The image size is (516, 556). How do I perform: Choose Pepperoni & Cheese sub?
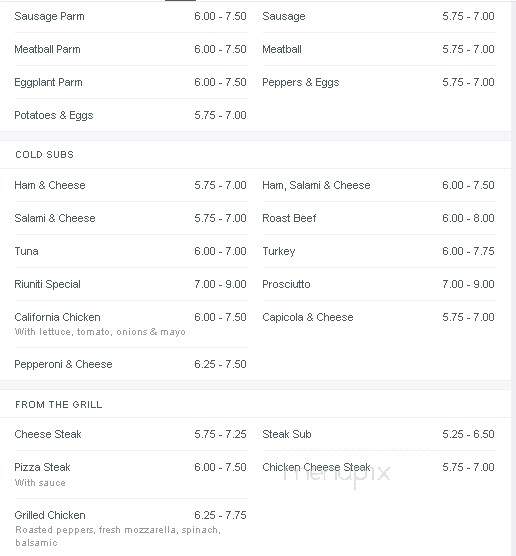(x=131, y=364)
